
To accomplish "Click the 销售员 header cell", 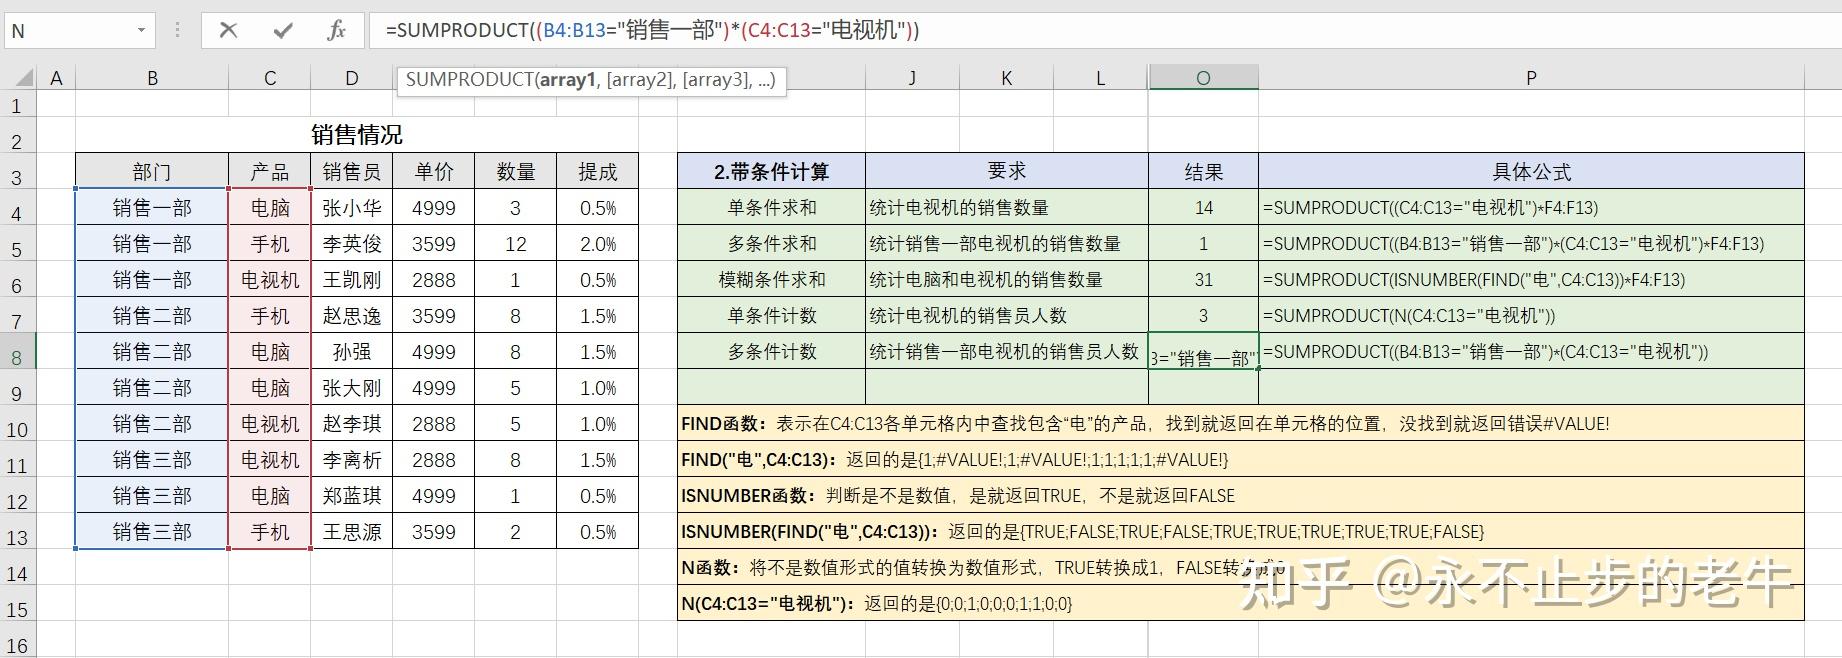I will coord(352,172).
